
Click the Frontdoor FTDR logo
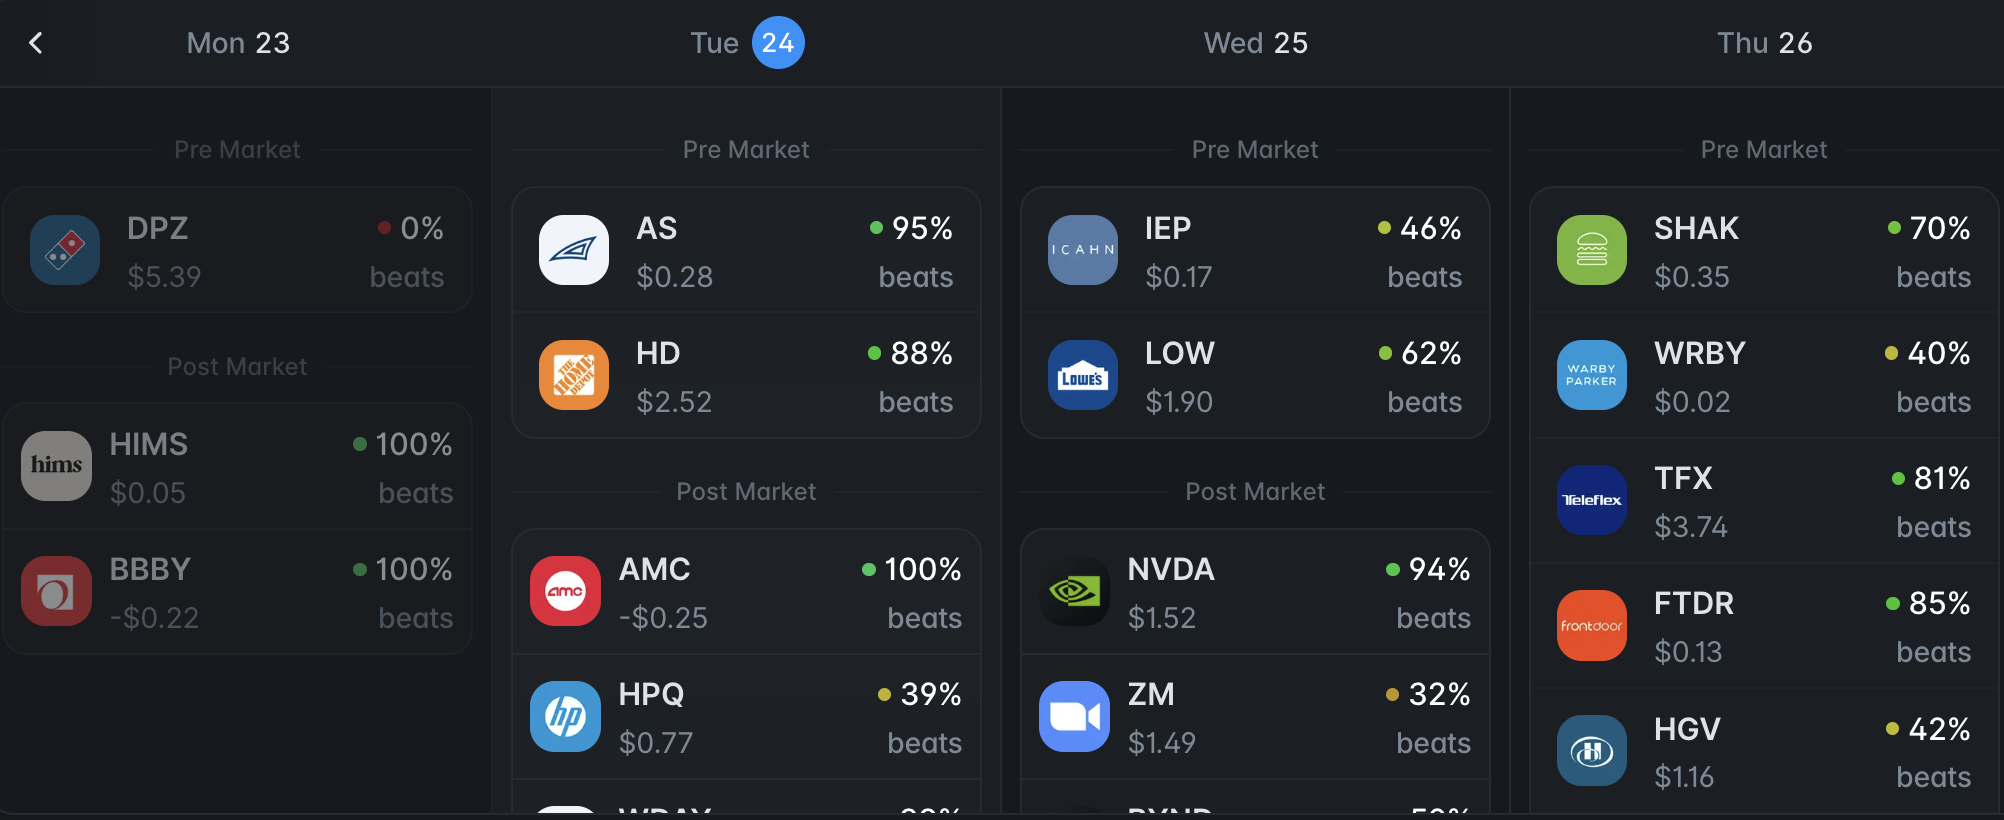(1591, 625)
